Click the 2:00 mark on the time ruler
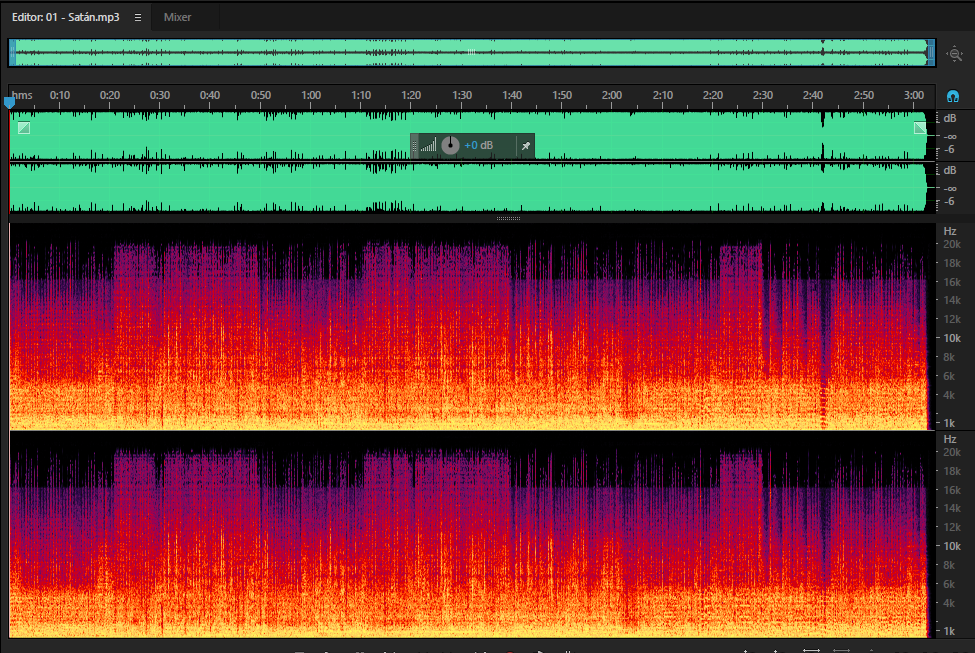 (612, 95)
